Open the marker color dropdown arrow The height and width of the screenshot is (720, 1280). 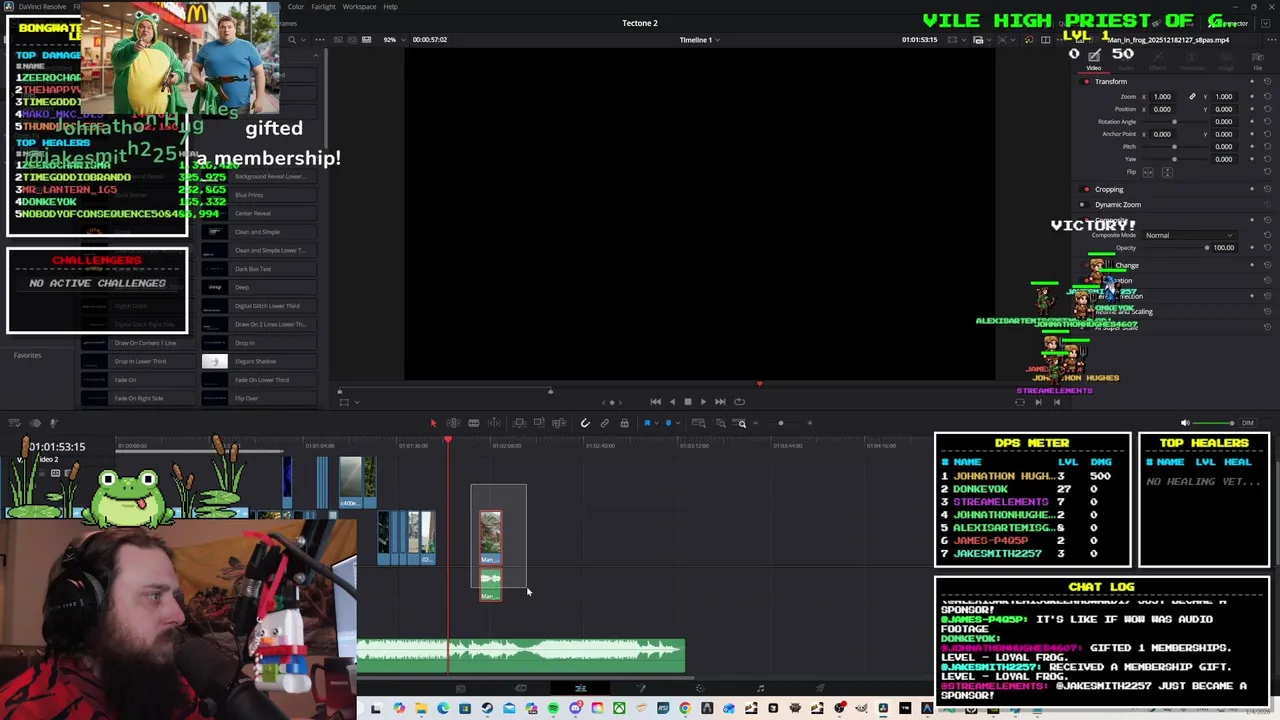pyautogui.click(x=677, y=423)
